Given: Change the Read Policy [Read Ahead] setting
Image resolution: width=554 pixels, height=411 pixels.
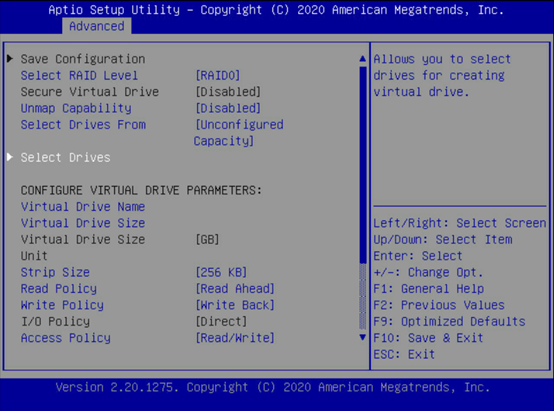Looking at the screenshot, I should coord(235,289).
